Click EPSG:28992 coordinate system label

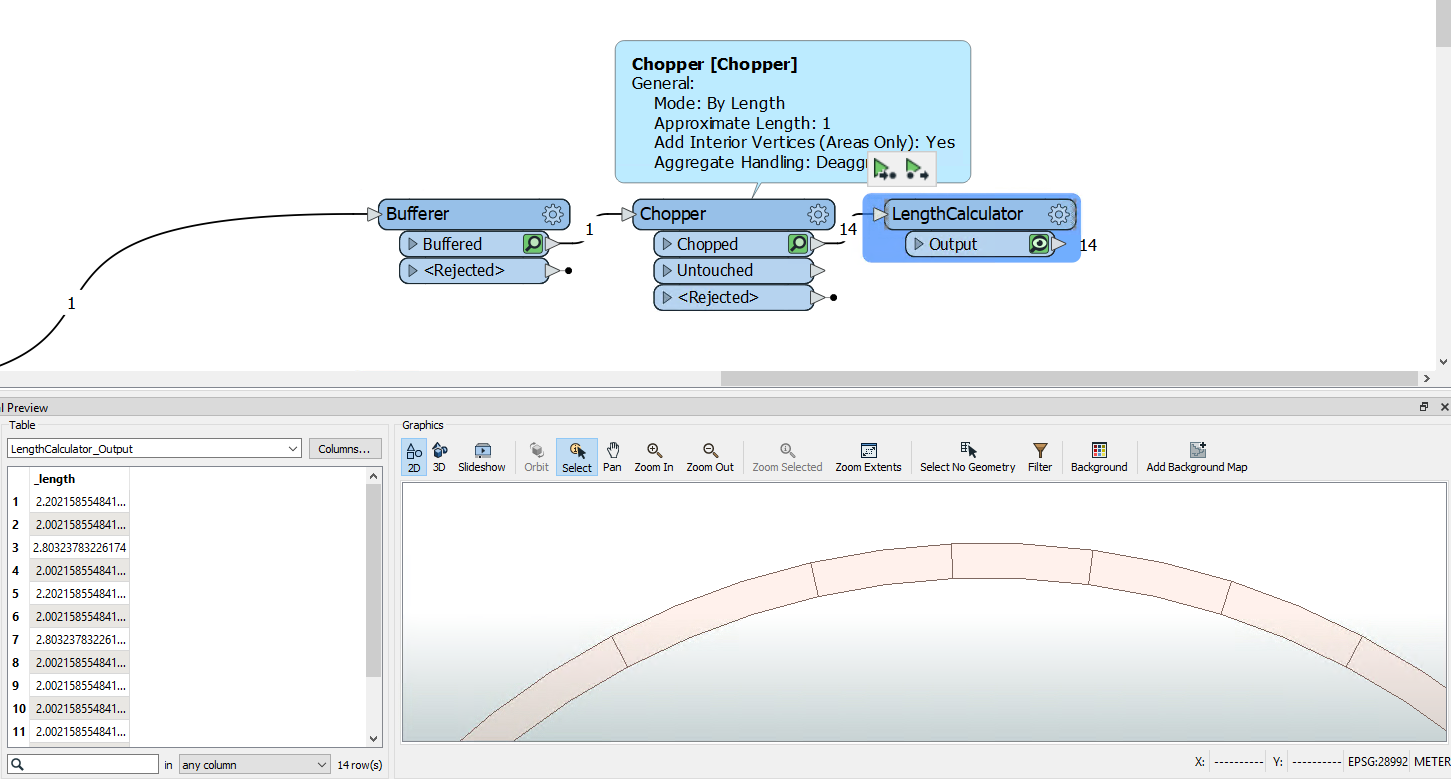1378,762
